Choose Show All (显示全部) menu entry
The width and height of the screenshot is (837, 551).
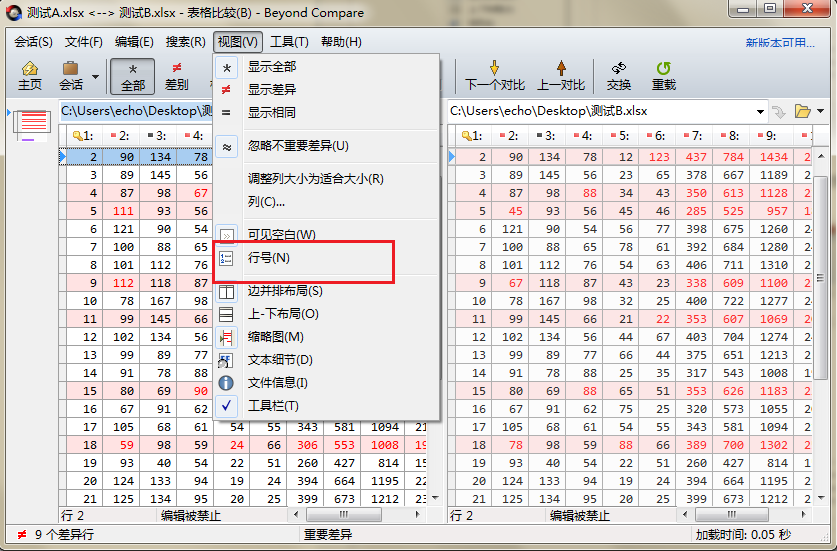point(326,67)
